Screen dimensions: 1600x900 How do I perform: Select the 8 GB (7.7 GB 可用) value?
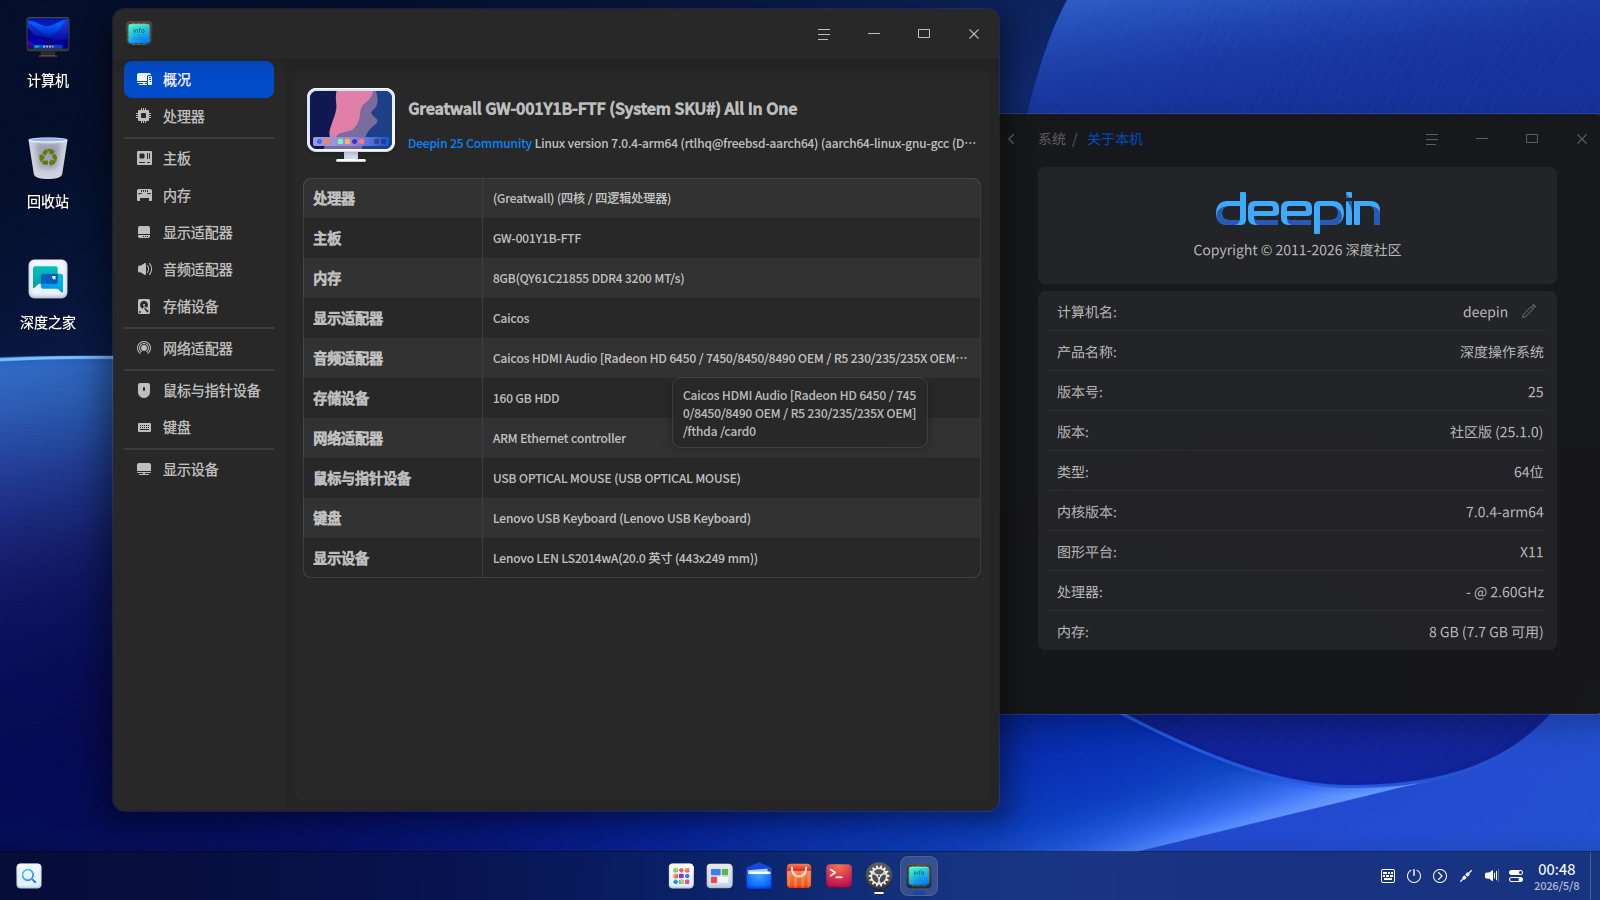point(1486,632)
